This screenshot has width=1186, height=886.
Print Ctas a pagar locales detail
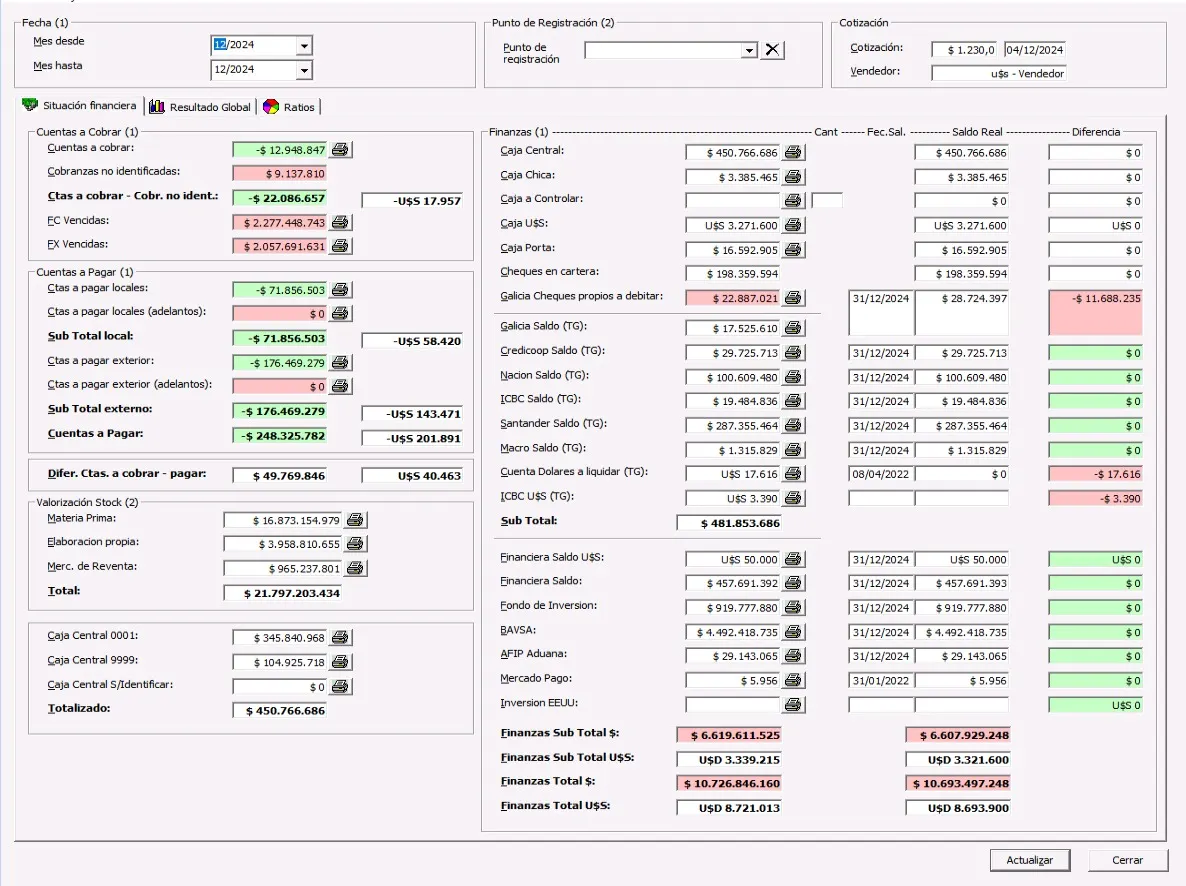[340, 290]
